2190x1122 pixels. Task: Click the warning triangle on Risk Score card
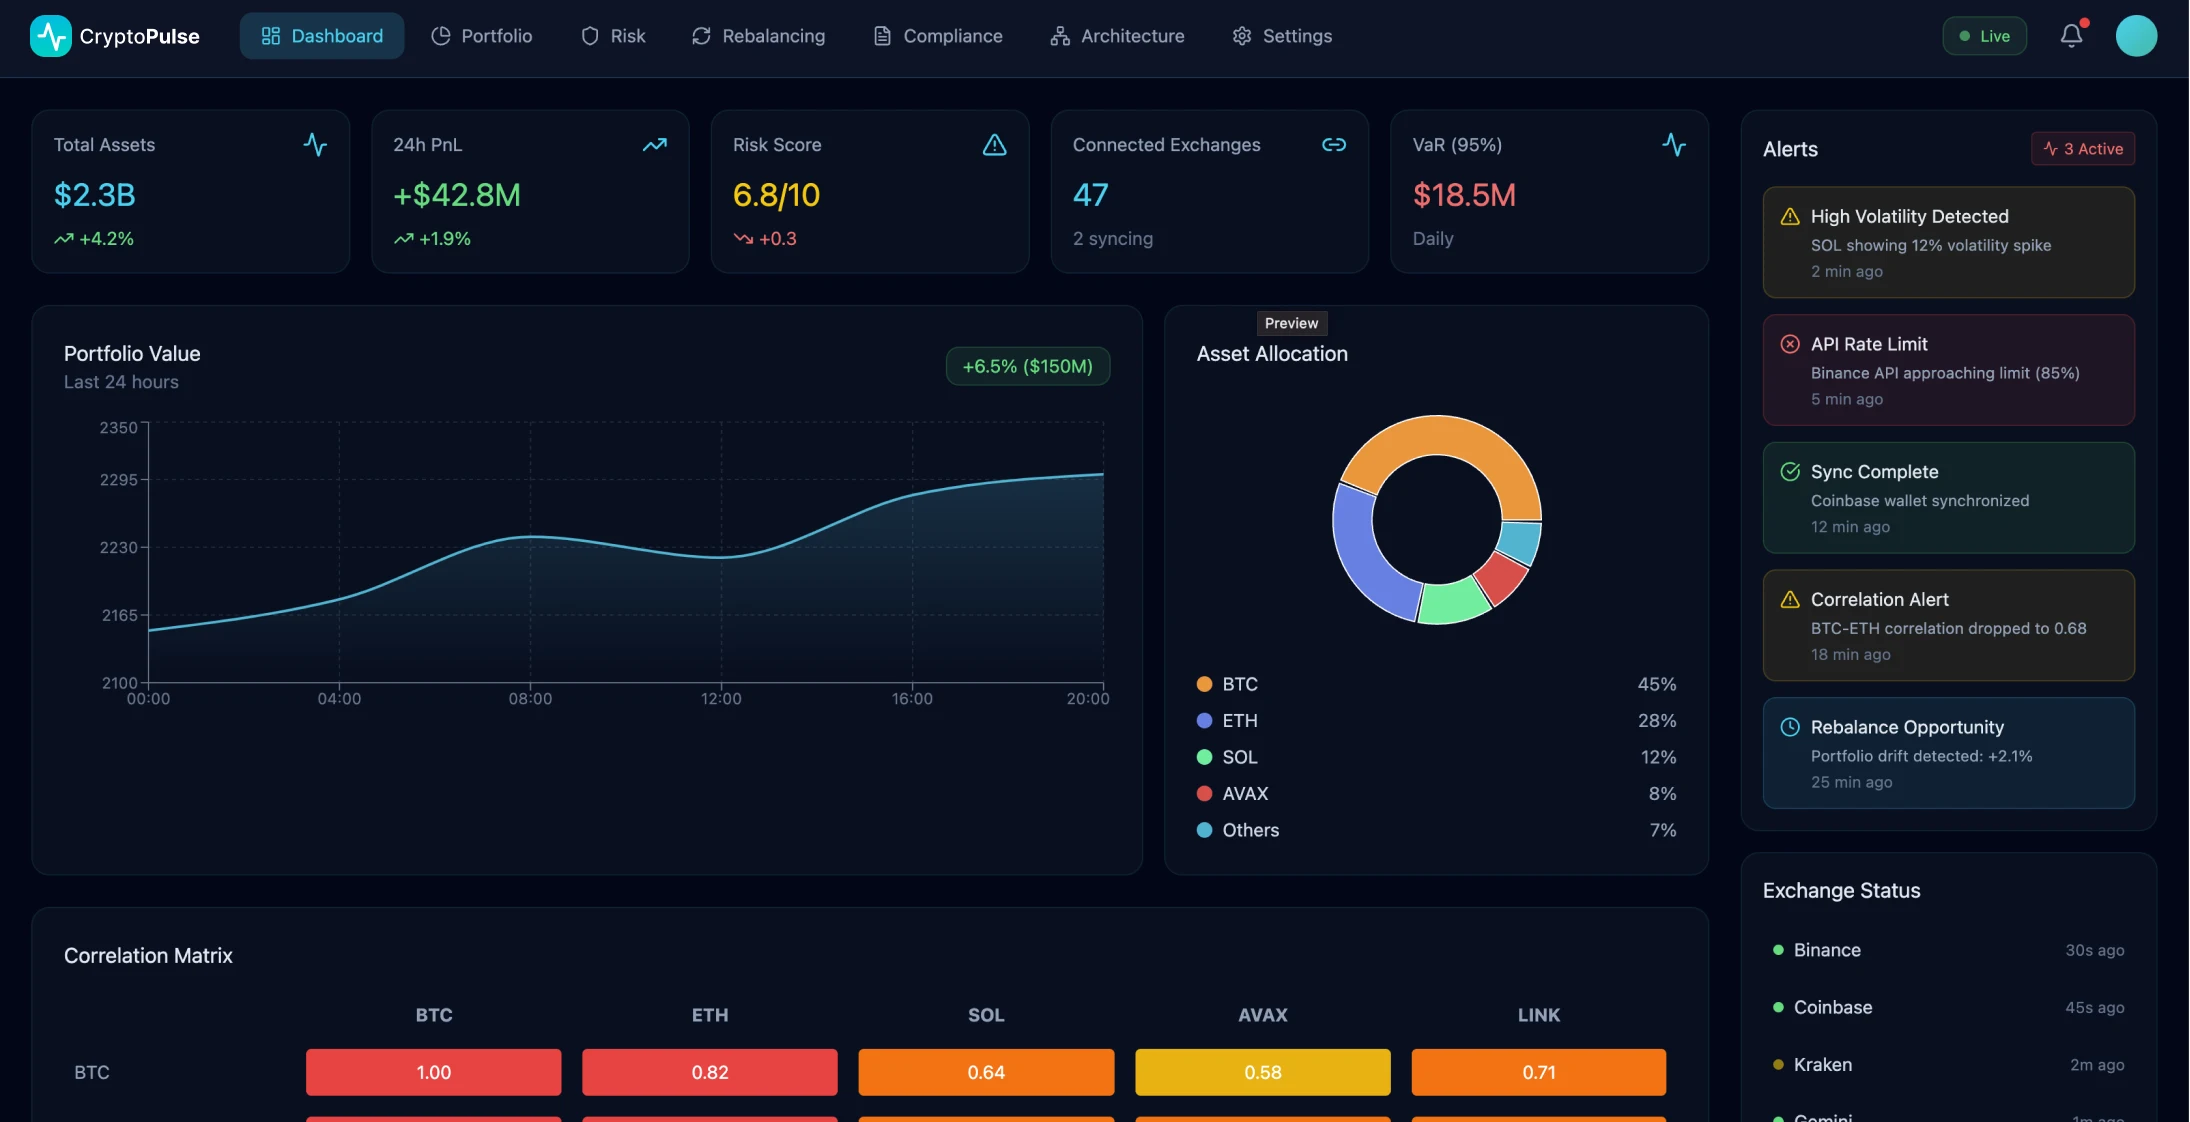pyautogui.click(x=995, y=145)
